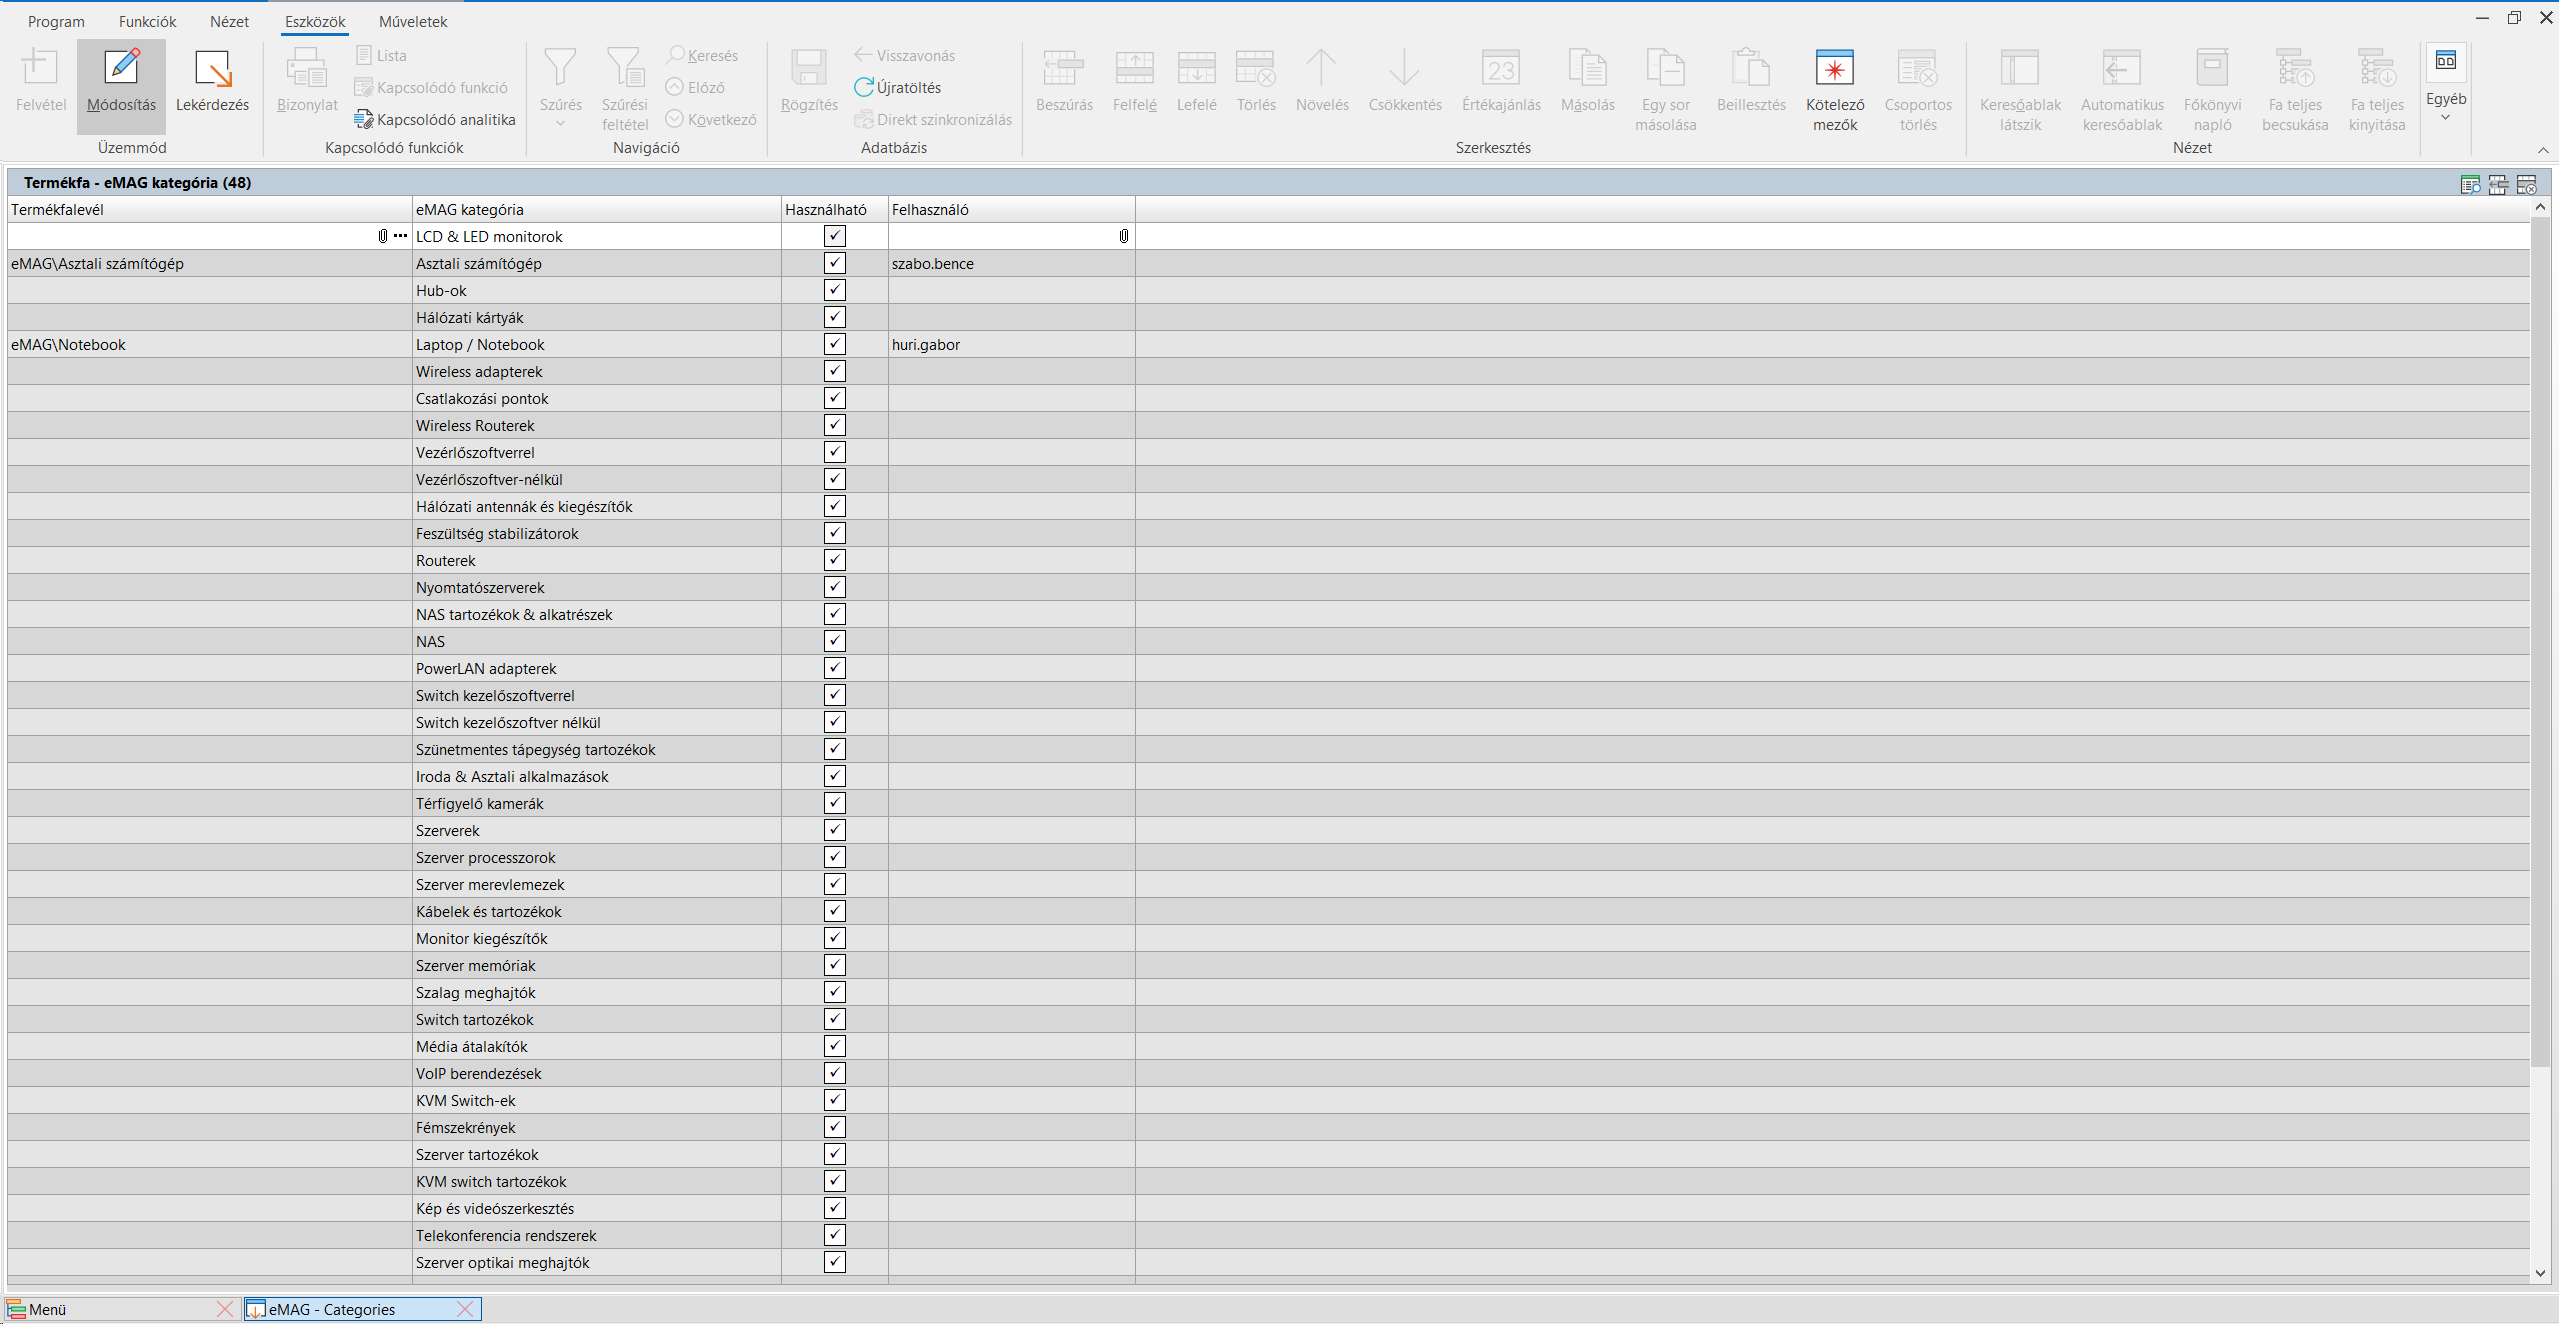Toggle Használható checkbox for Laptop / Notebook

coord(834,344)
